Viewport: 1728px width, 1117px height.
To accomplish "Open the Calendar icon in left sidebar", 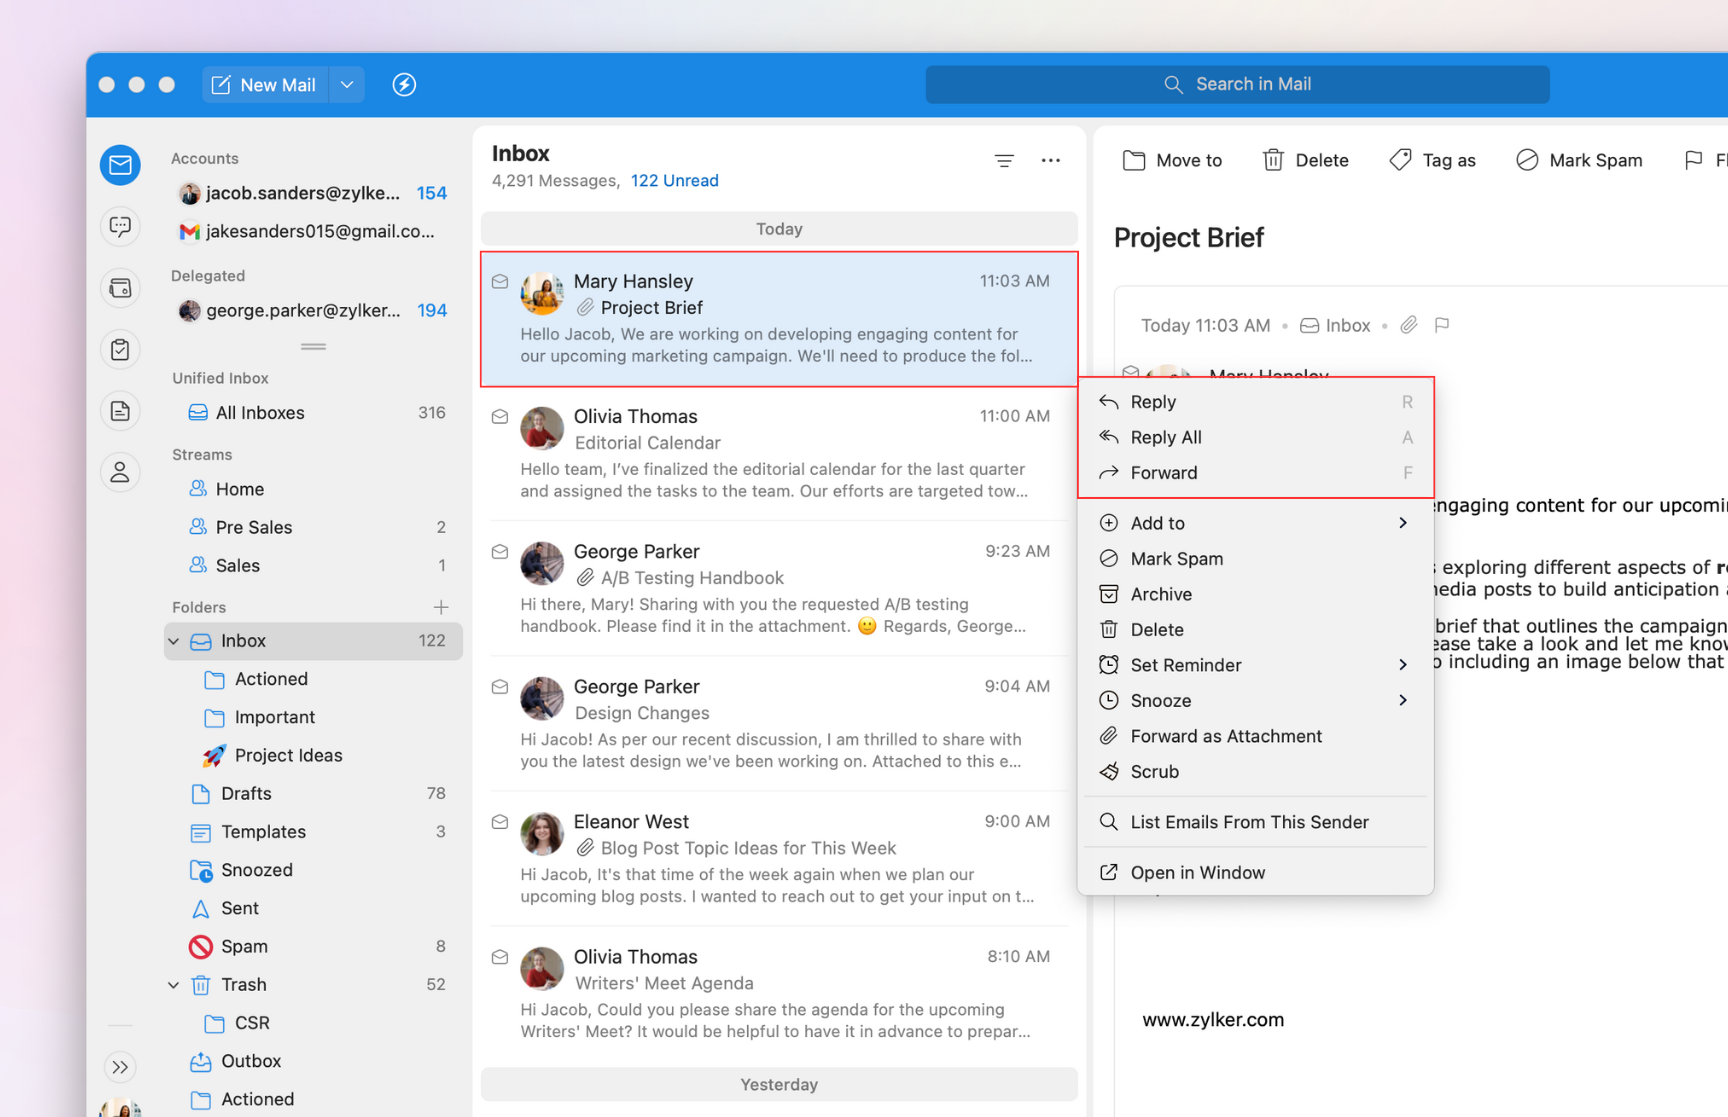I will pos(120,288).
